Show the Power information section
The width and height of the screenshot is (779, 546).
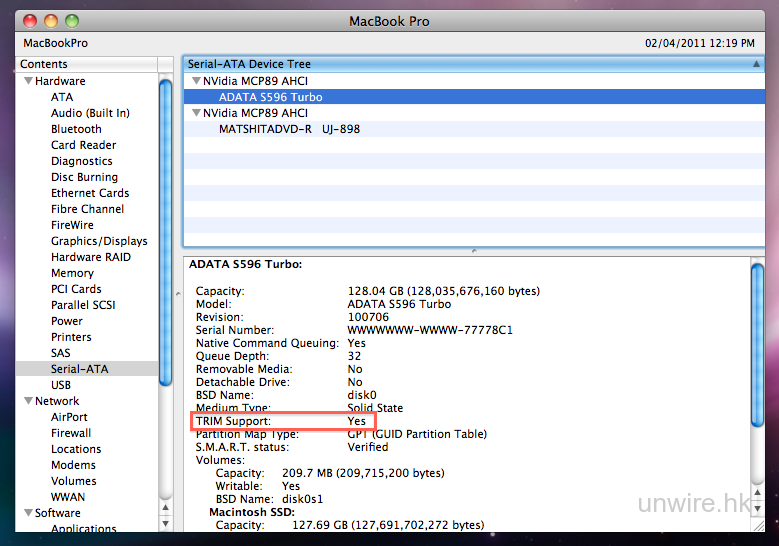(67, 321)
